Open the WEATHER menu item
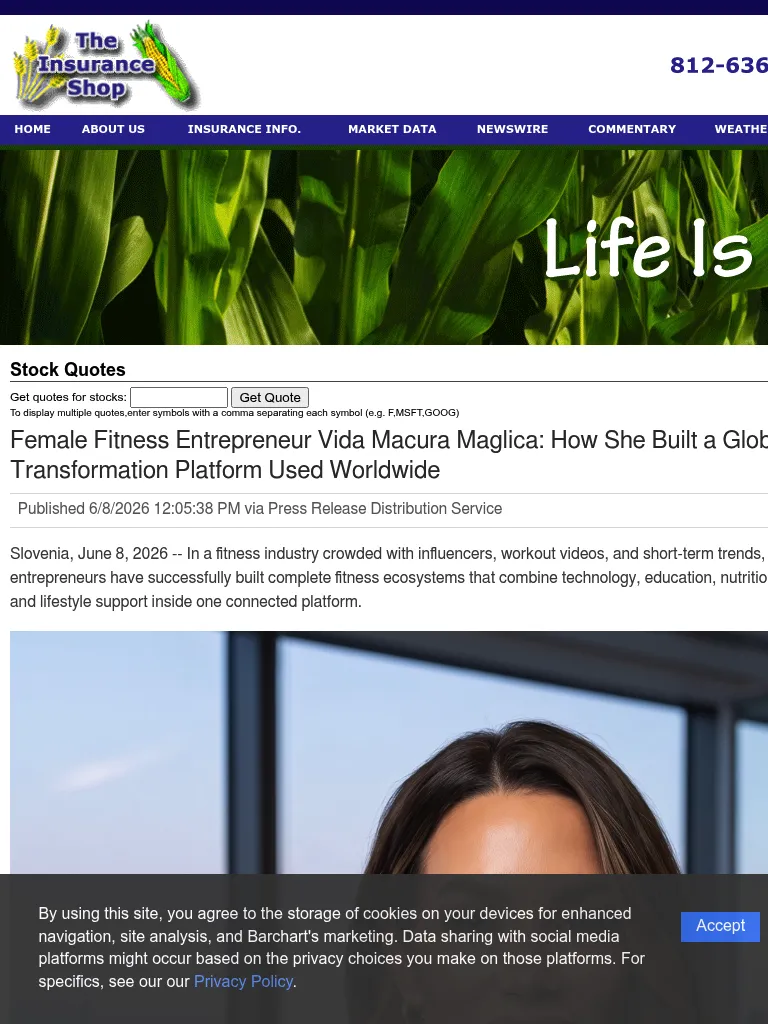The height and width of the screenshot is (1024, 768). click(741, 129)
